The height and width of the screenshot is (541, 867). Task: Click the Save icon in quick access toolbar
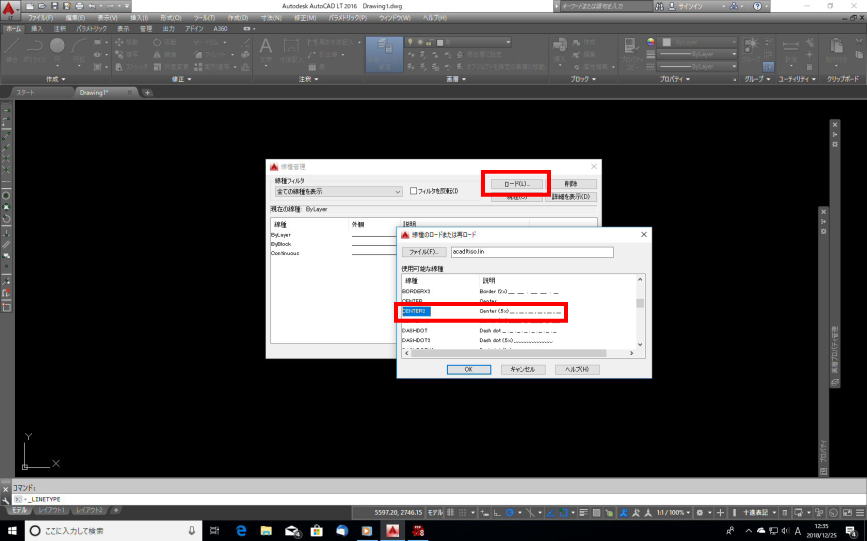point(54,6)
